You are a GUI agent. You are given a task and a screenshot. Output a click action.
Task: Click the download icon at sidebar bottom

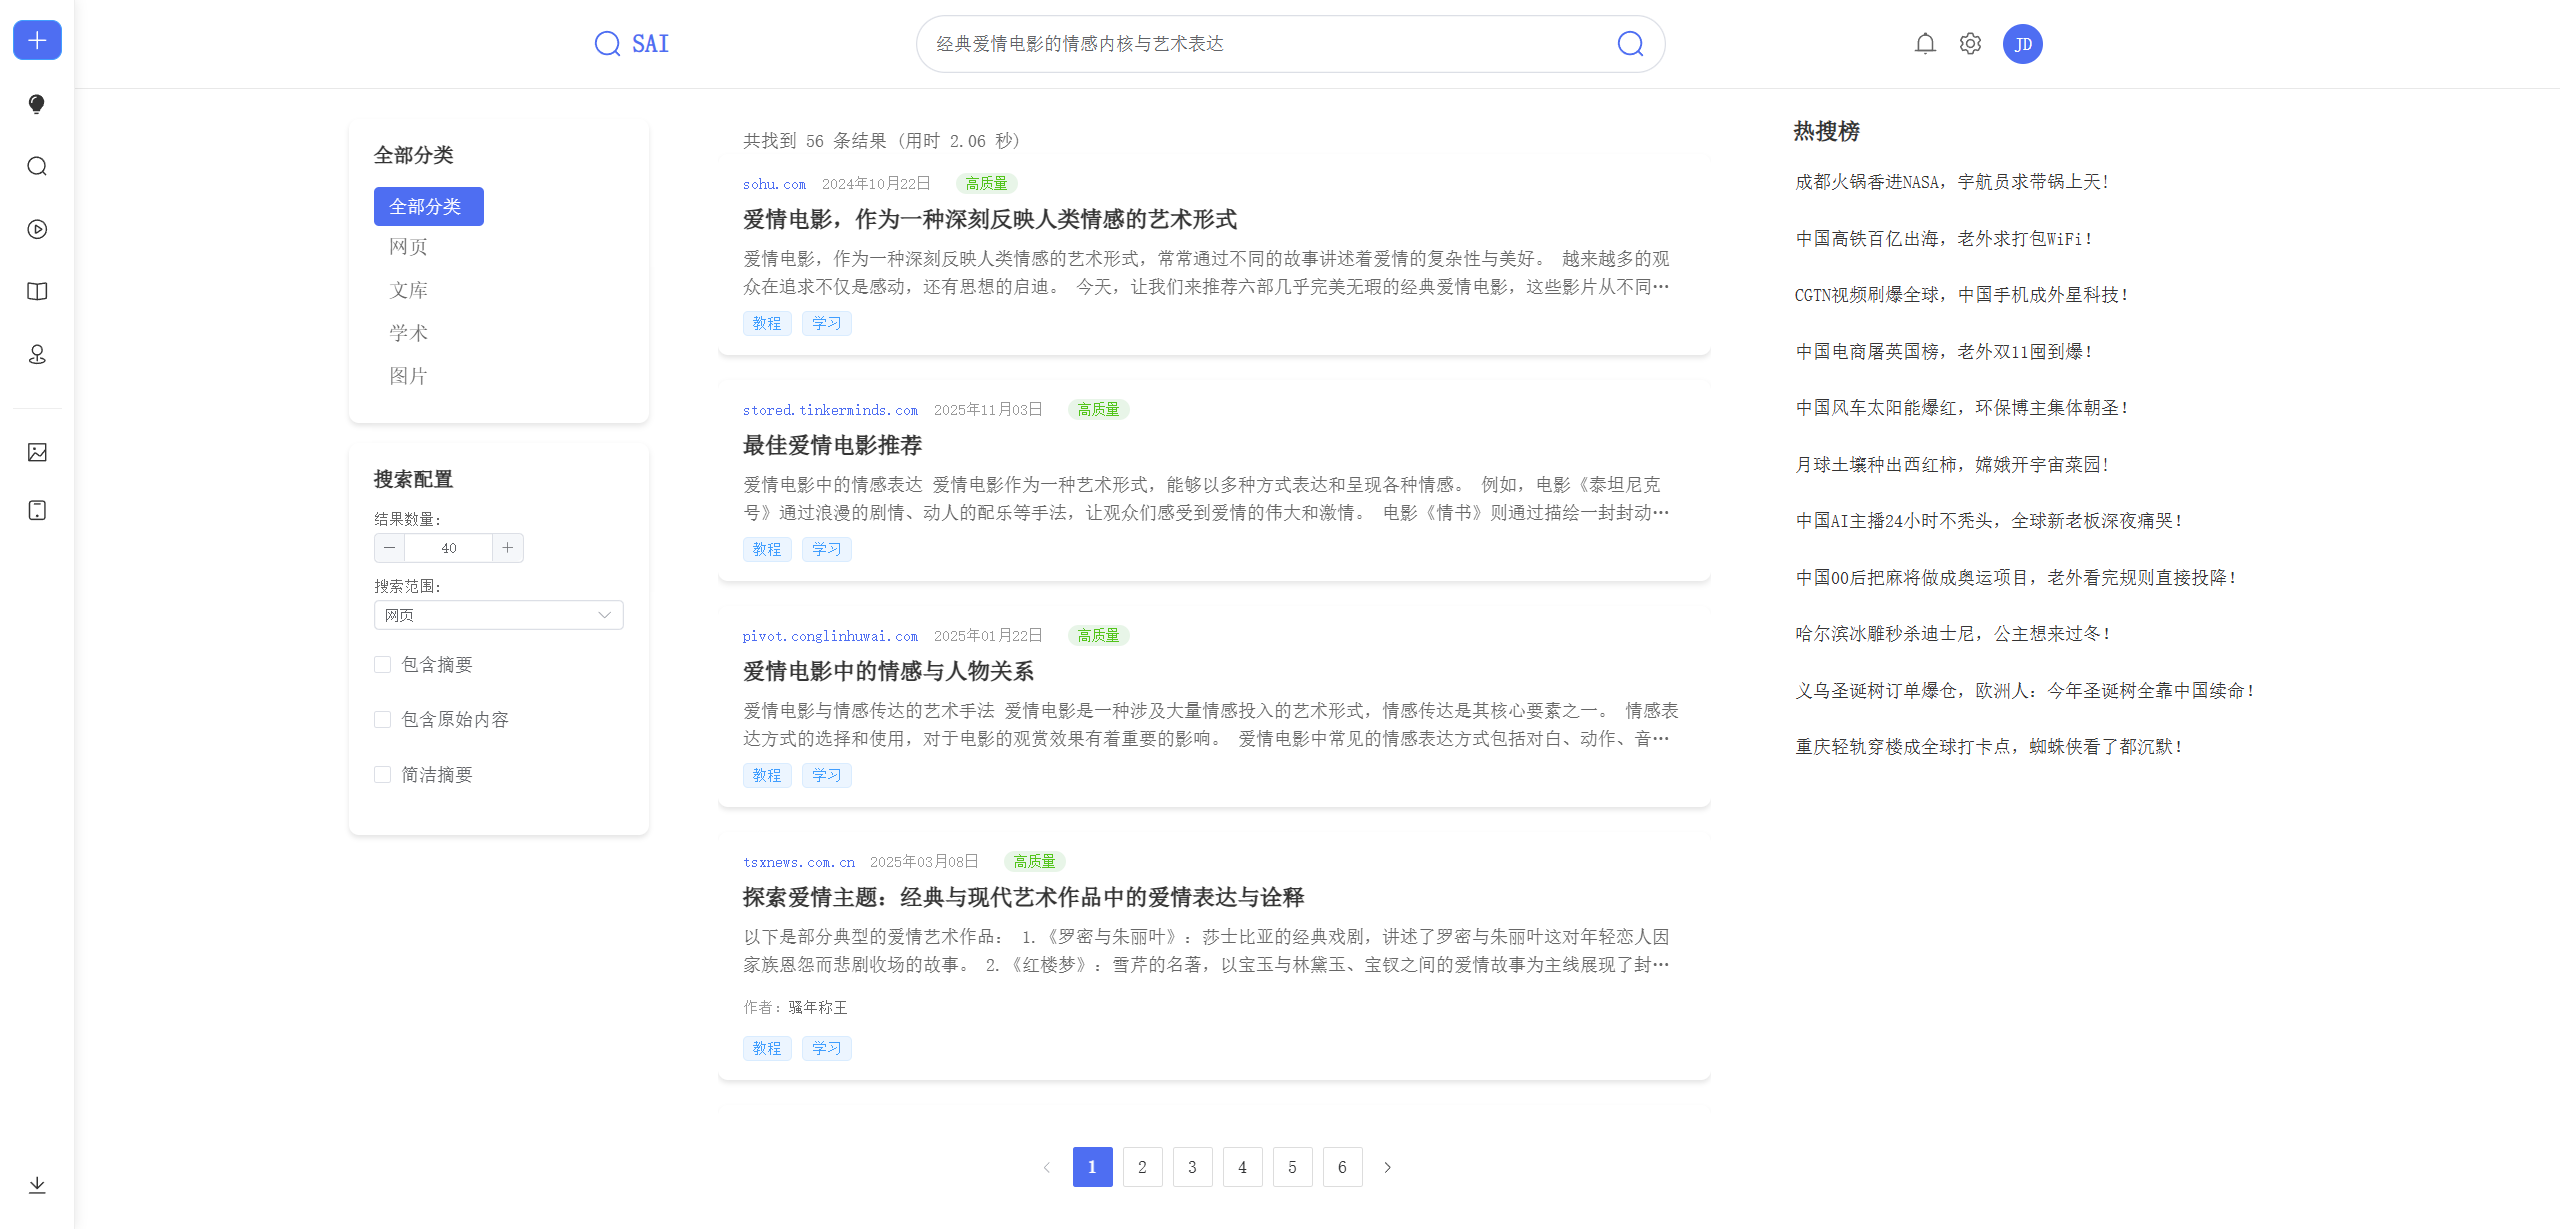click(x=37, y=1185)
